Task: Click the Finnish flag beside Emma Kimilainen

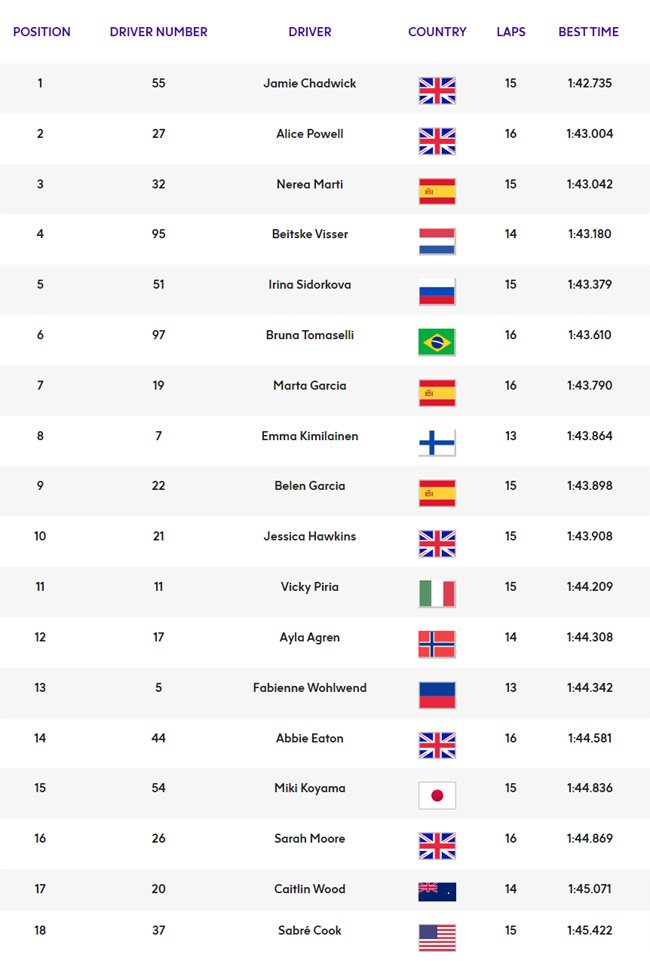Action: 437,443
